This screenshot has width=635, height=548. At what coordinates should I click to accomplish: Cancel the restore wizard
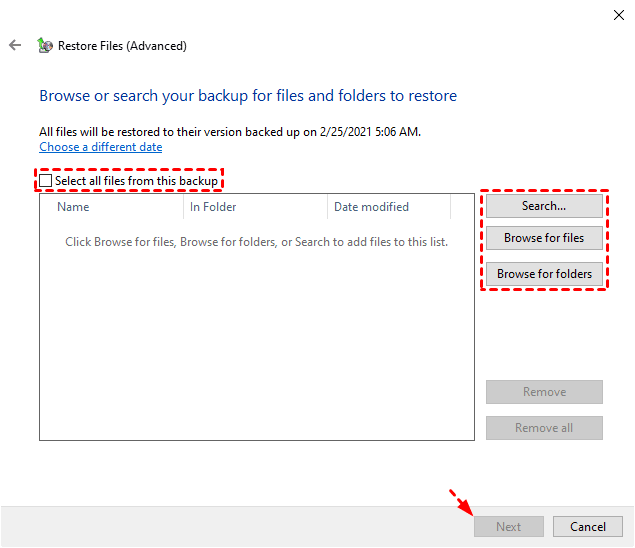pyautogui.click(x=588, y=527)
